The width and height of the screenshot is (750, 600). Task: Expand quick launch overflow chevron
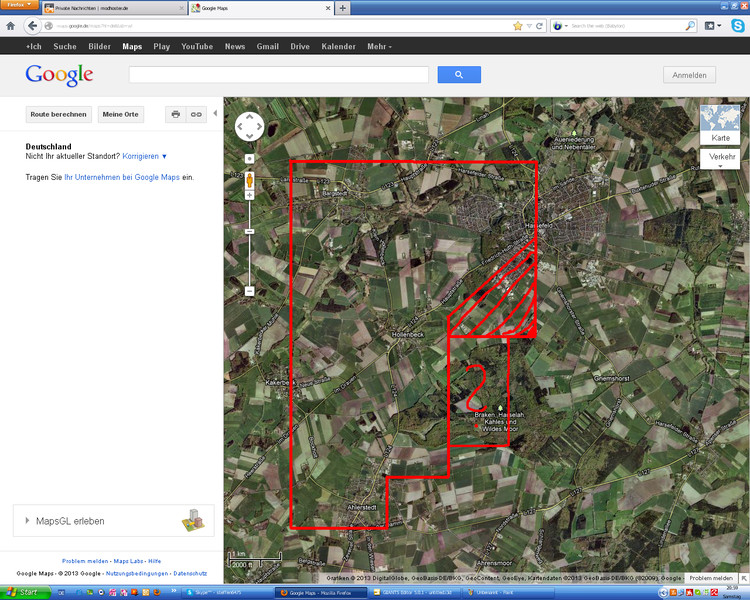pos(173,591)
